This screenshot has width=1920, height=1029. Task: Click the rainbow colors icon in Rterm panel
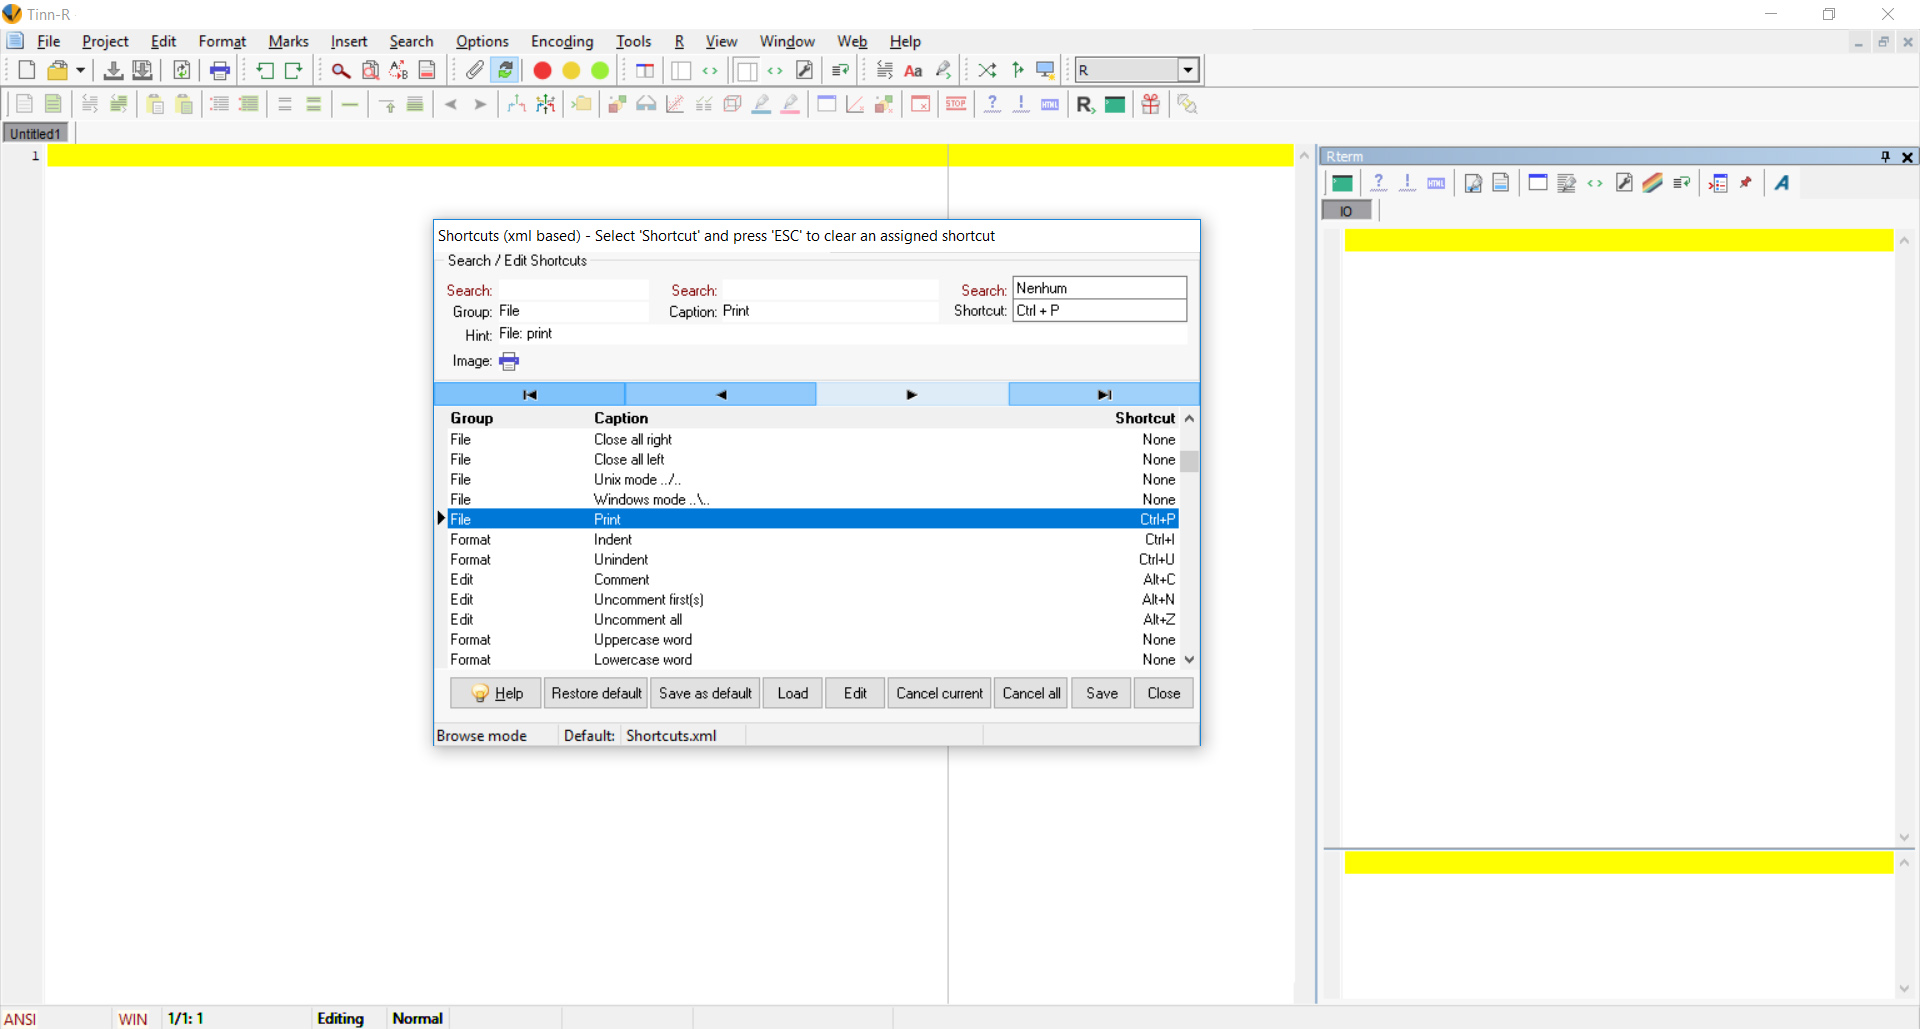1652,183
